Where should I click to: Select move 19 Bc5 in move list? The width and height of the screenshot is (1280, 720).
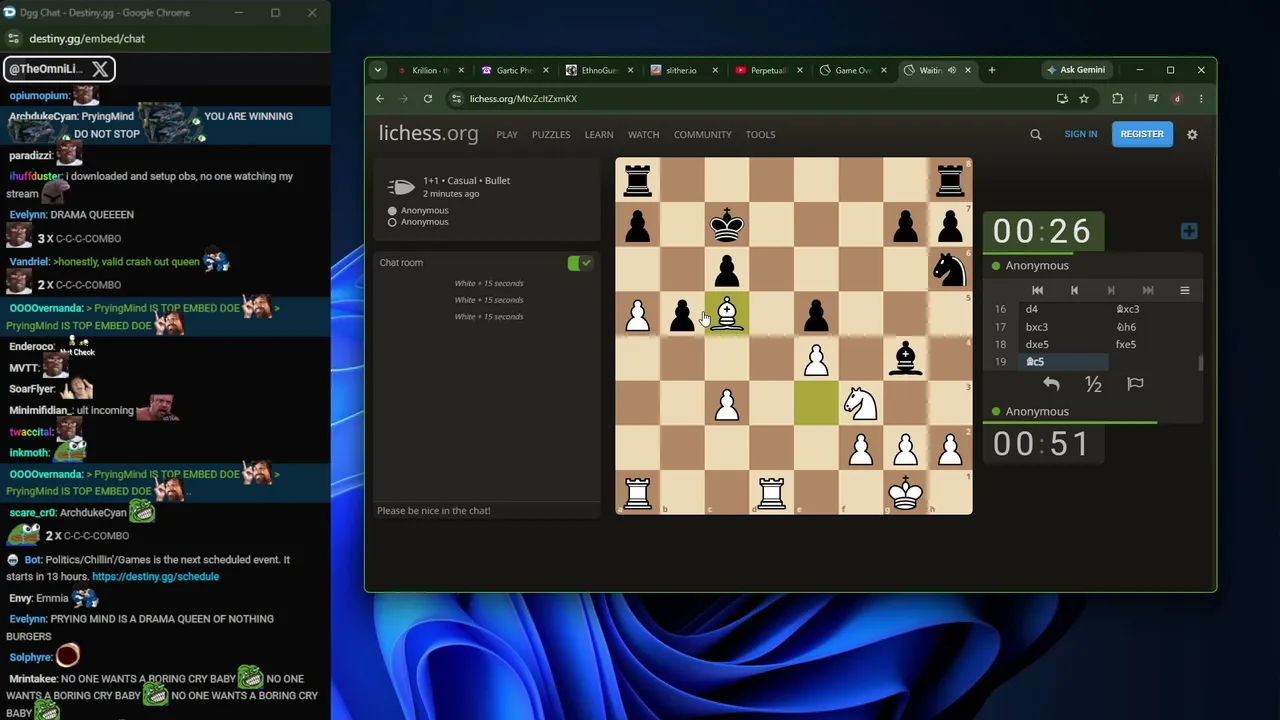coord(1063,362)
